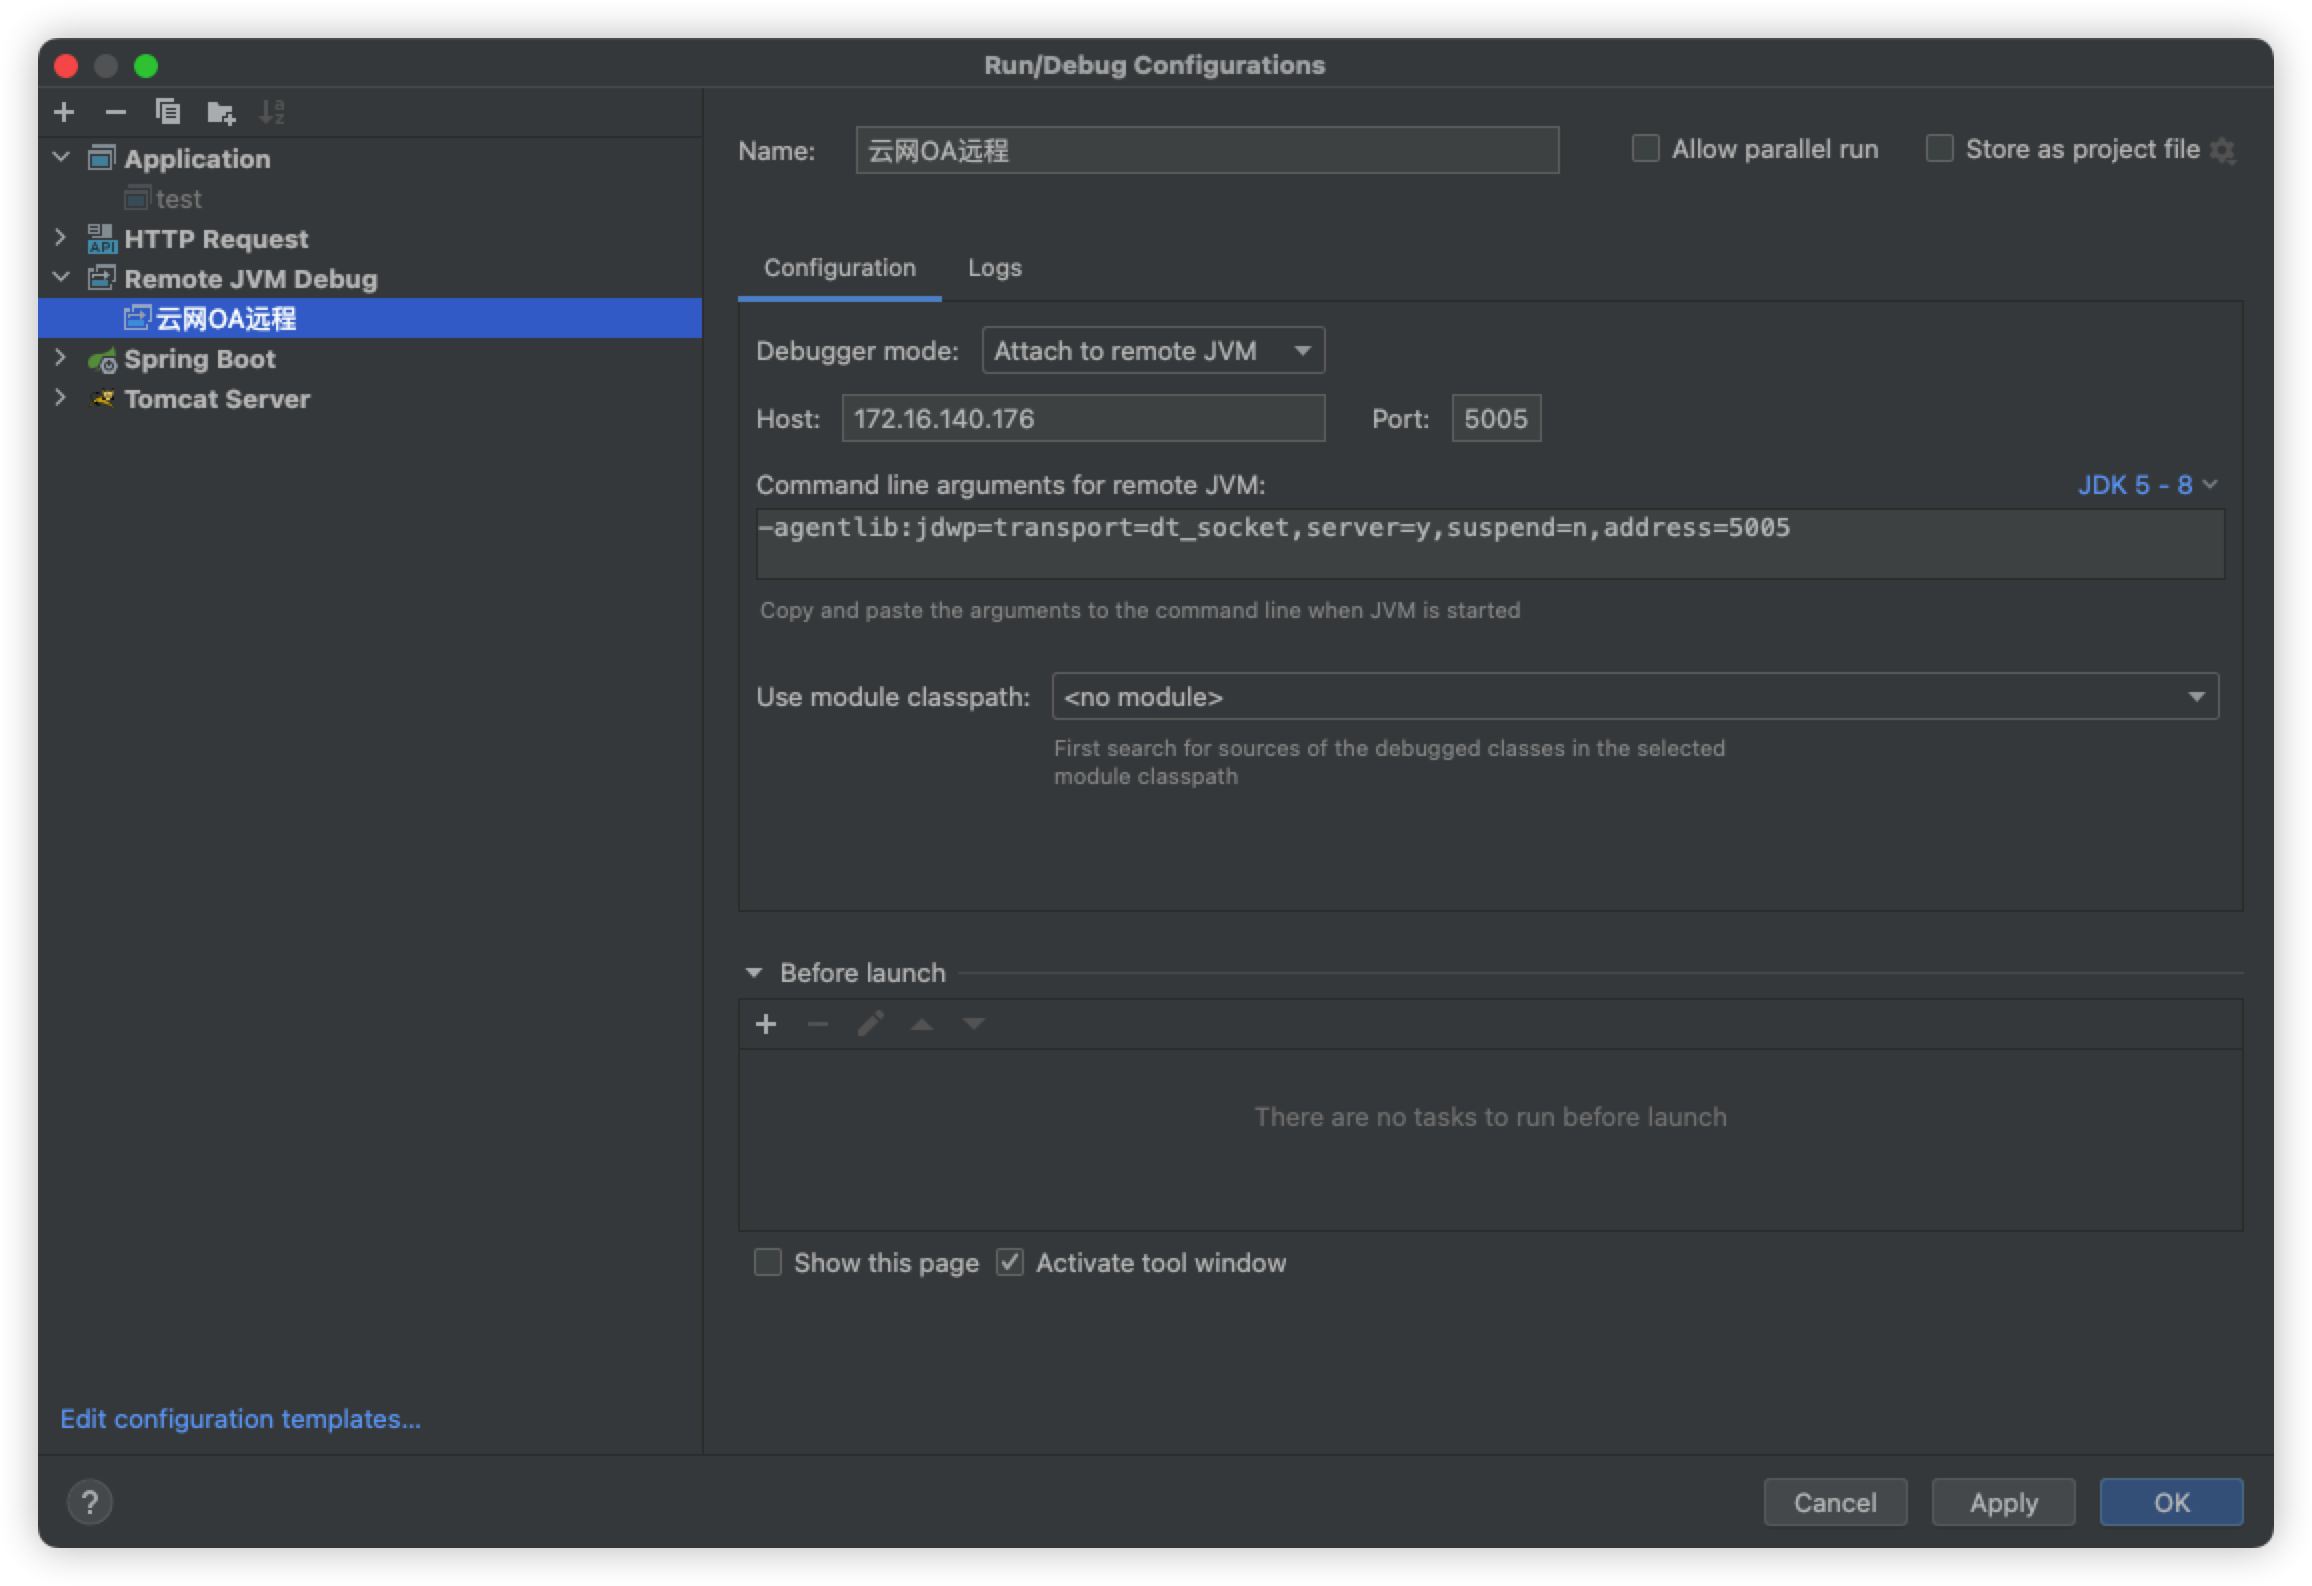Enable Allow parallel run checkbox
Viewport: 2312px width, 1586px height.
tap(1646, 149)
